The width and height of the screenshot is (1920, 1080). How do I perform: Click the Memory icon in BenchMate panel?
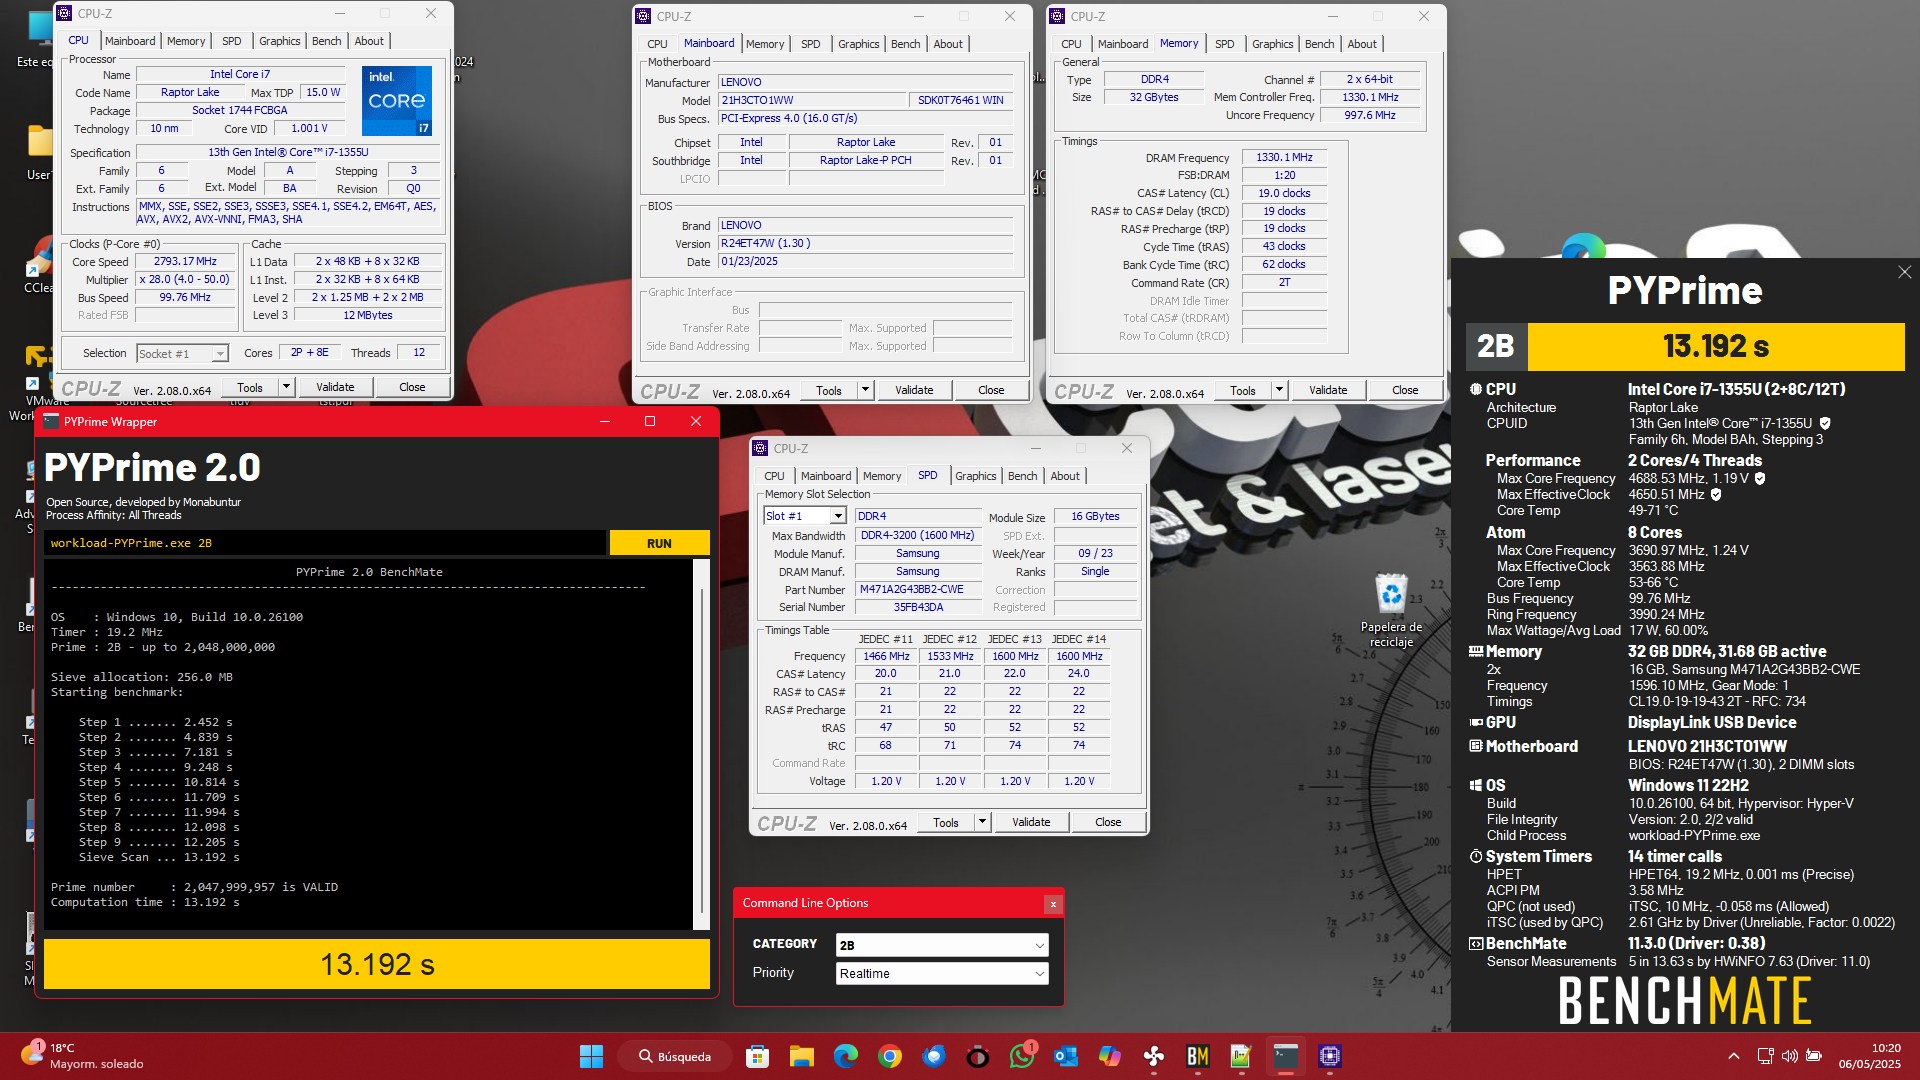[1475, 651]
